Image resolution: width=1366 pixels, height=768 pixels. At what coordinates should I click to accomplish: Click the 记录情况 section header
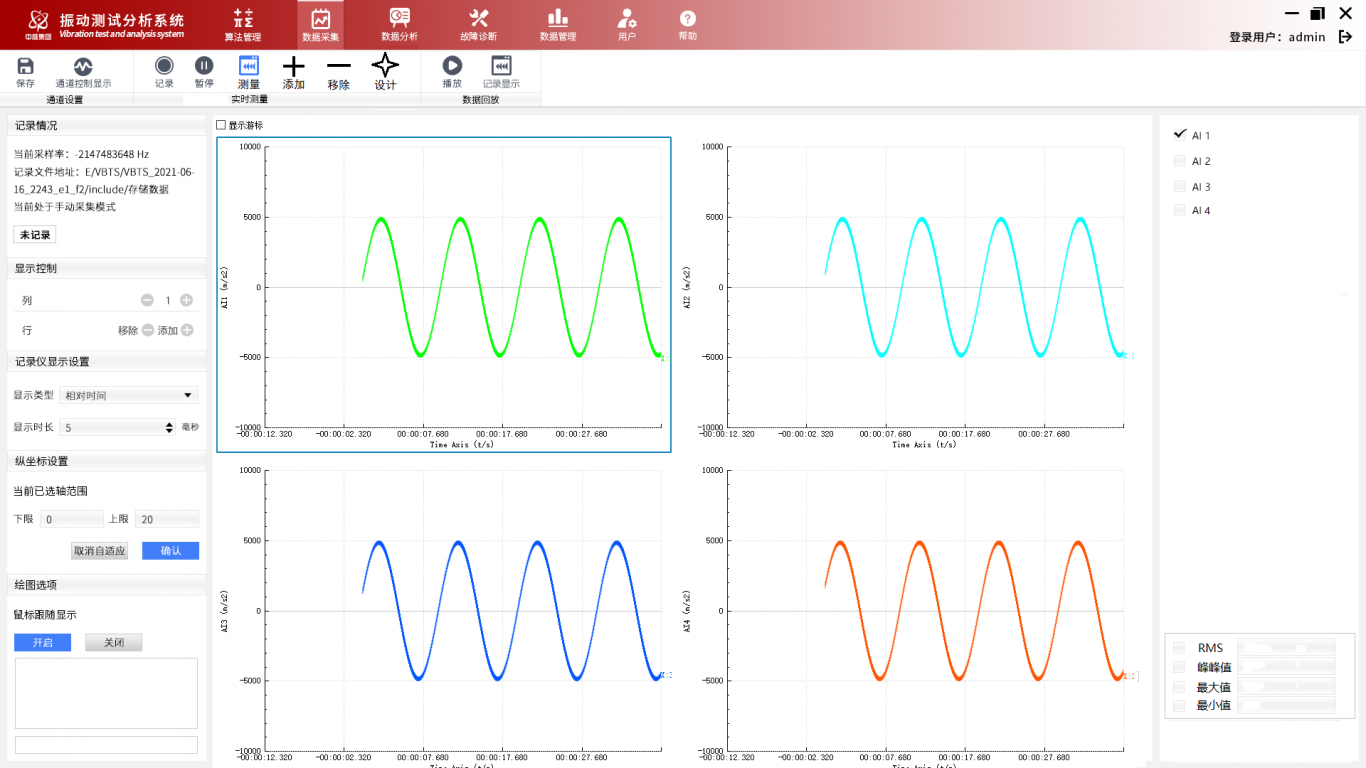[106, 126]
